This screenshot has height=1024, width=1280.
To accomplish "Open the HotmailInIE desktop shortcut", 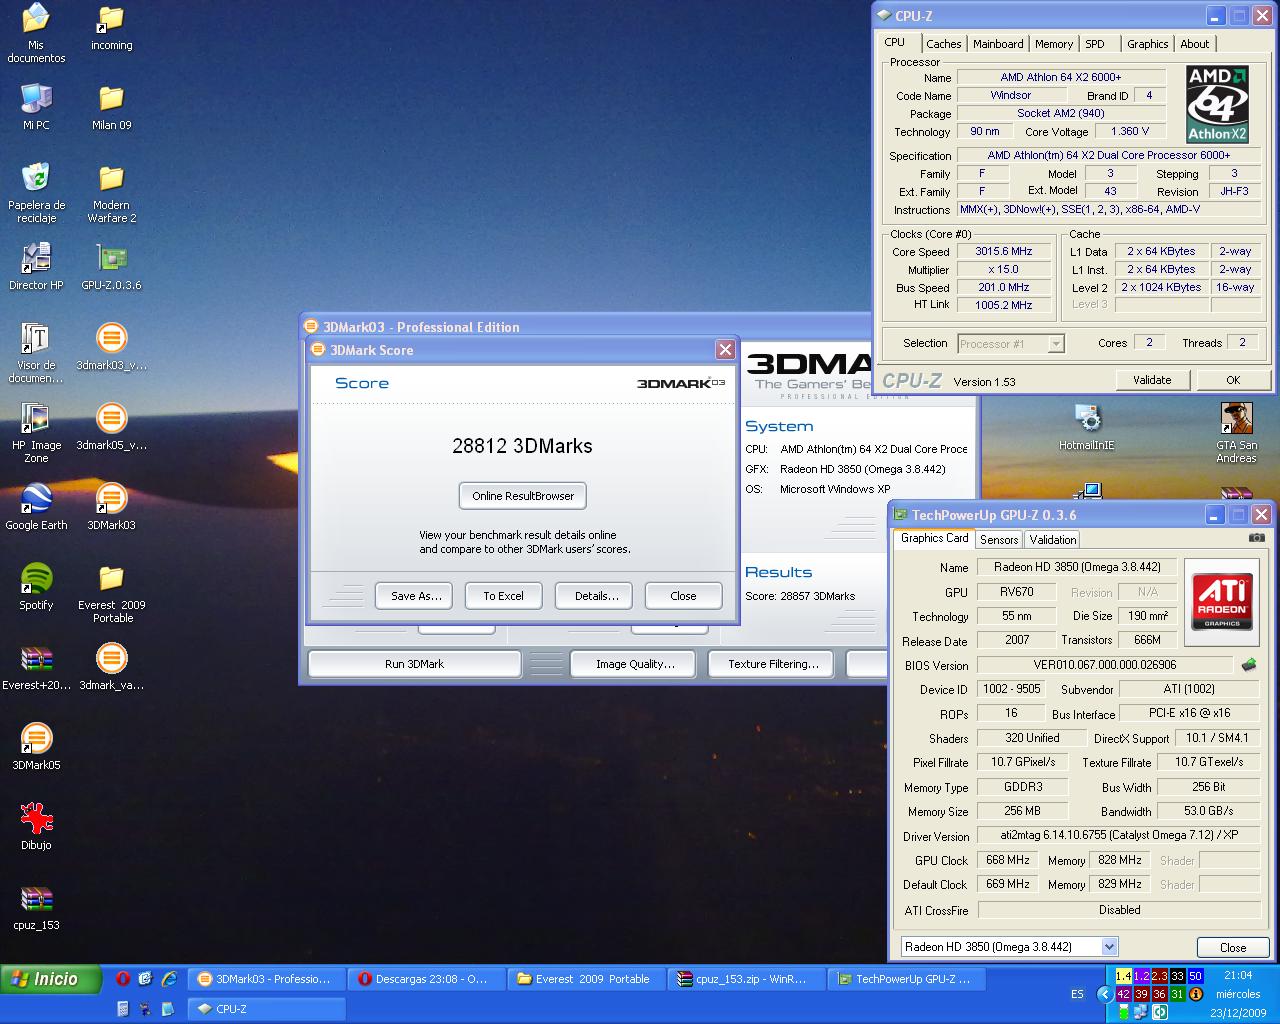I will (1086, 426).
